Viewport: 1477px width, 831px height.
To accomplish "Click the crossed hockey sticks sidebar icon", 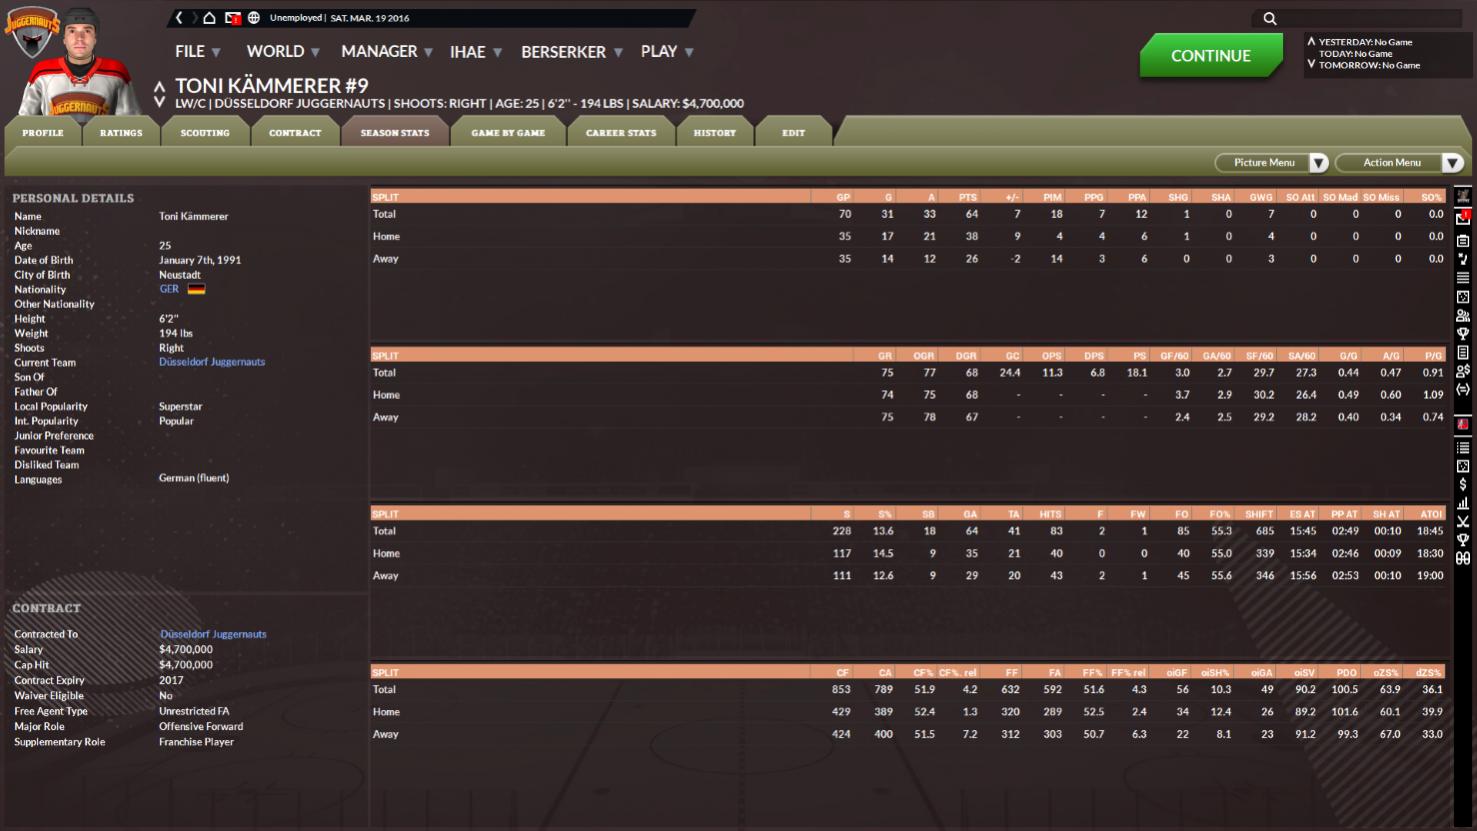I will pos(1463,522).
